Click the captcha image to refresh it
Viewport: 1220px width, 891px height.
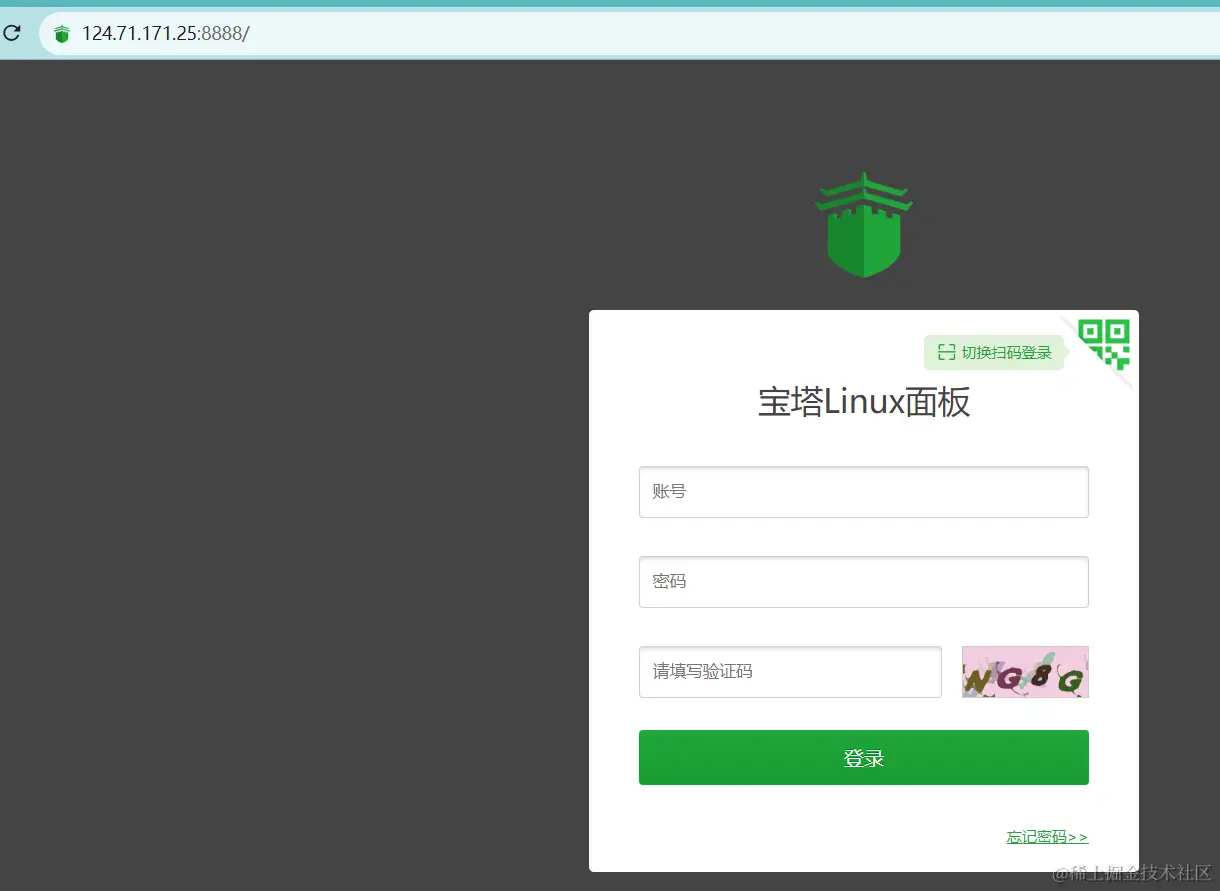(1024, 671)
